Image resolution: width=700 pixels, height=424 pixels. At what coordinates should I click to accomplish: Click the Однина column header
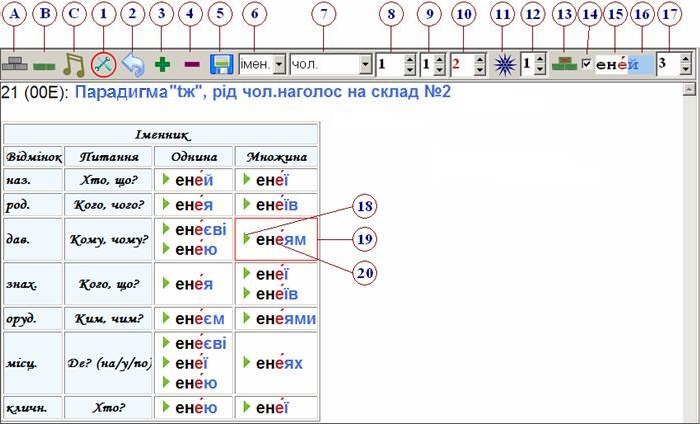(x=194, y=157)
